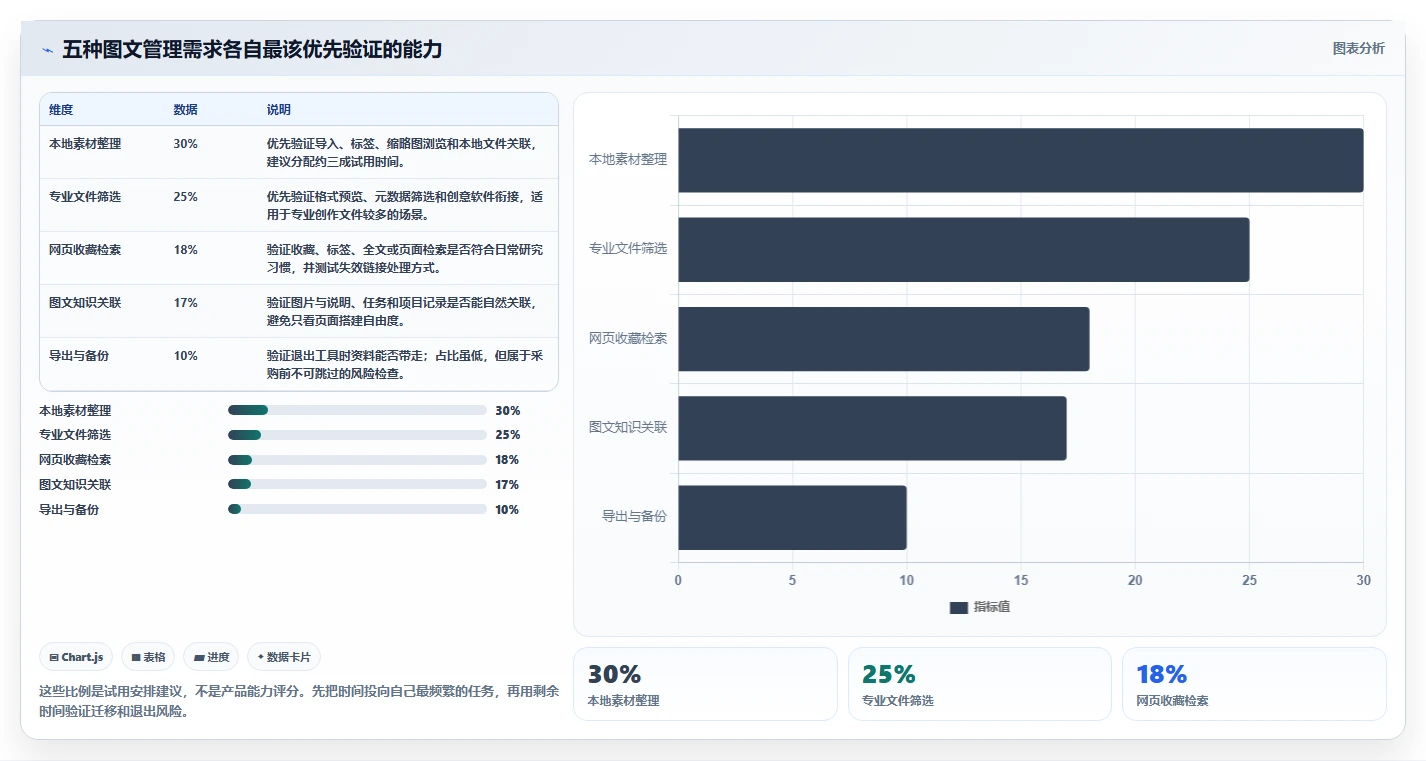Select the 表格 tag chip
Viewport: 1426px width, 761px height.
tap(148, 657)
